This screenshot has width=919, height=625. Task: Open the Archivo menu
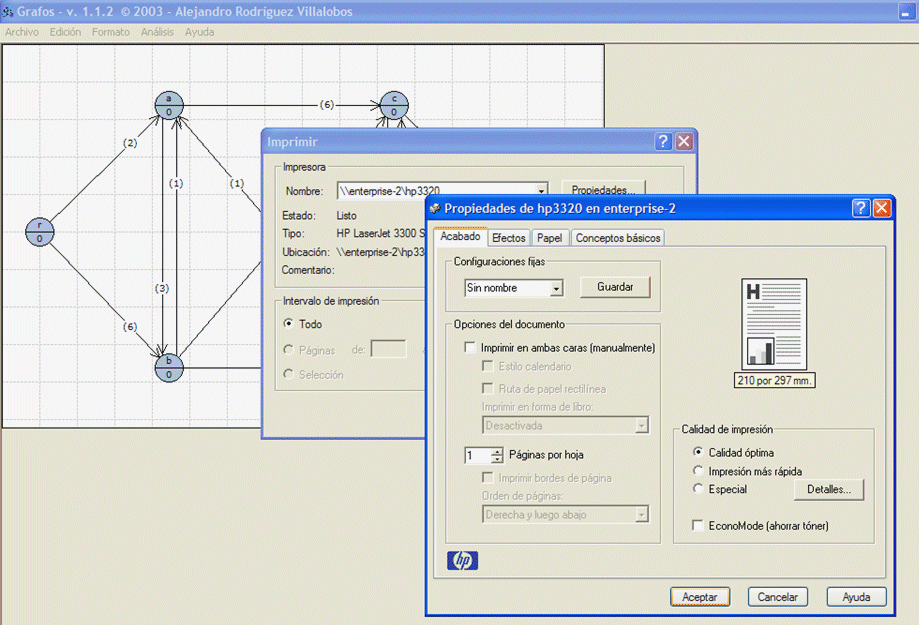(22, 32)
